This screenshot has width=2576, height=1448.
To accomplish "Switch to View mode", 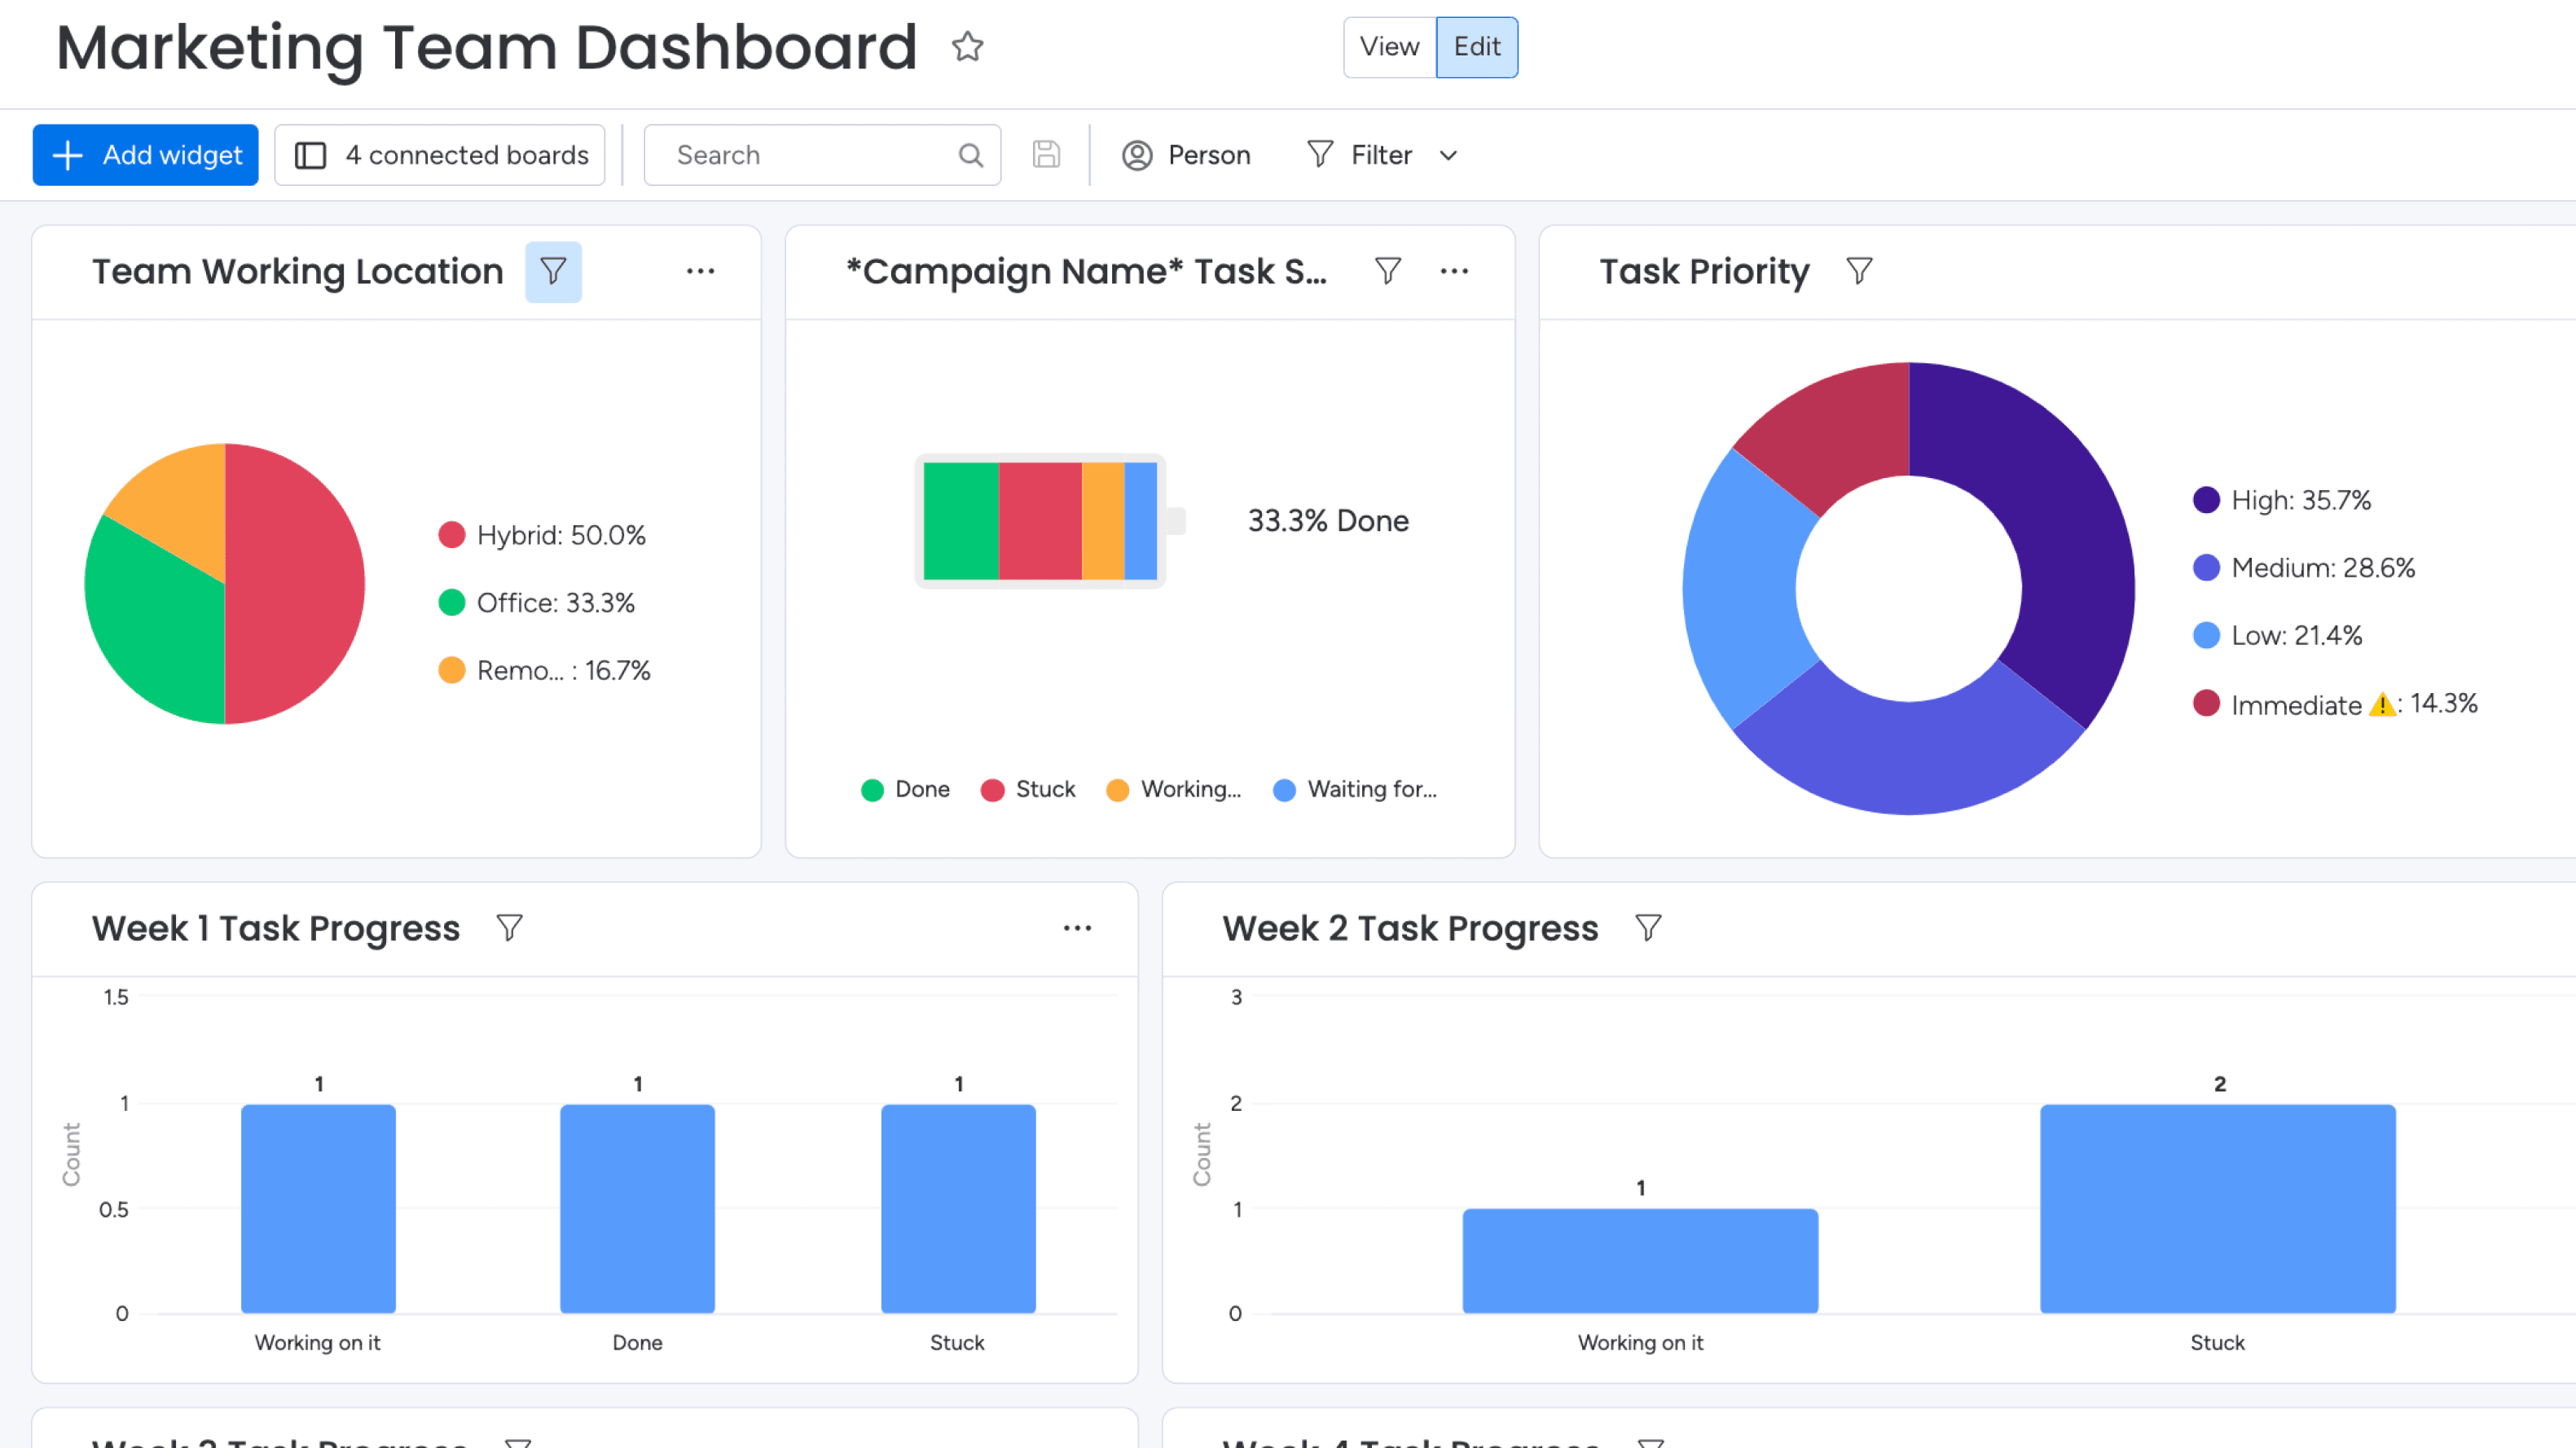I will point(1389,47).
